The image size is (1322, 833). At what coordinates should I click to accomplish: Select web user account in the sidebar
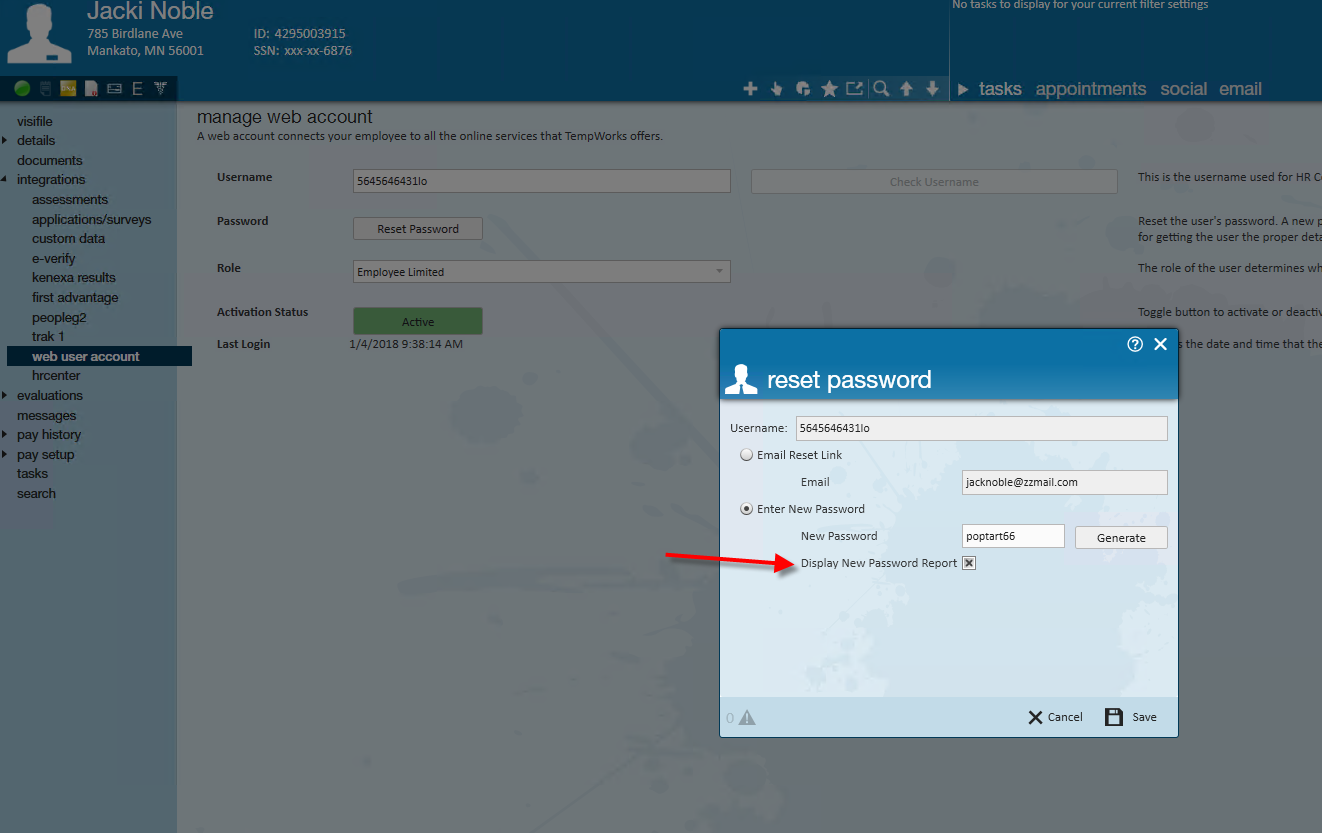pos(98,356)
